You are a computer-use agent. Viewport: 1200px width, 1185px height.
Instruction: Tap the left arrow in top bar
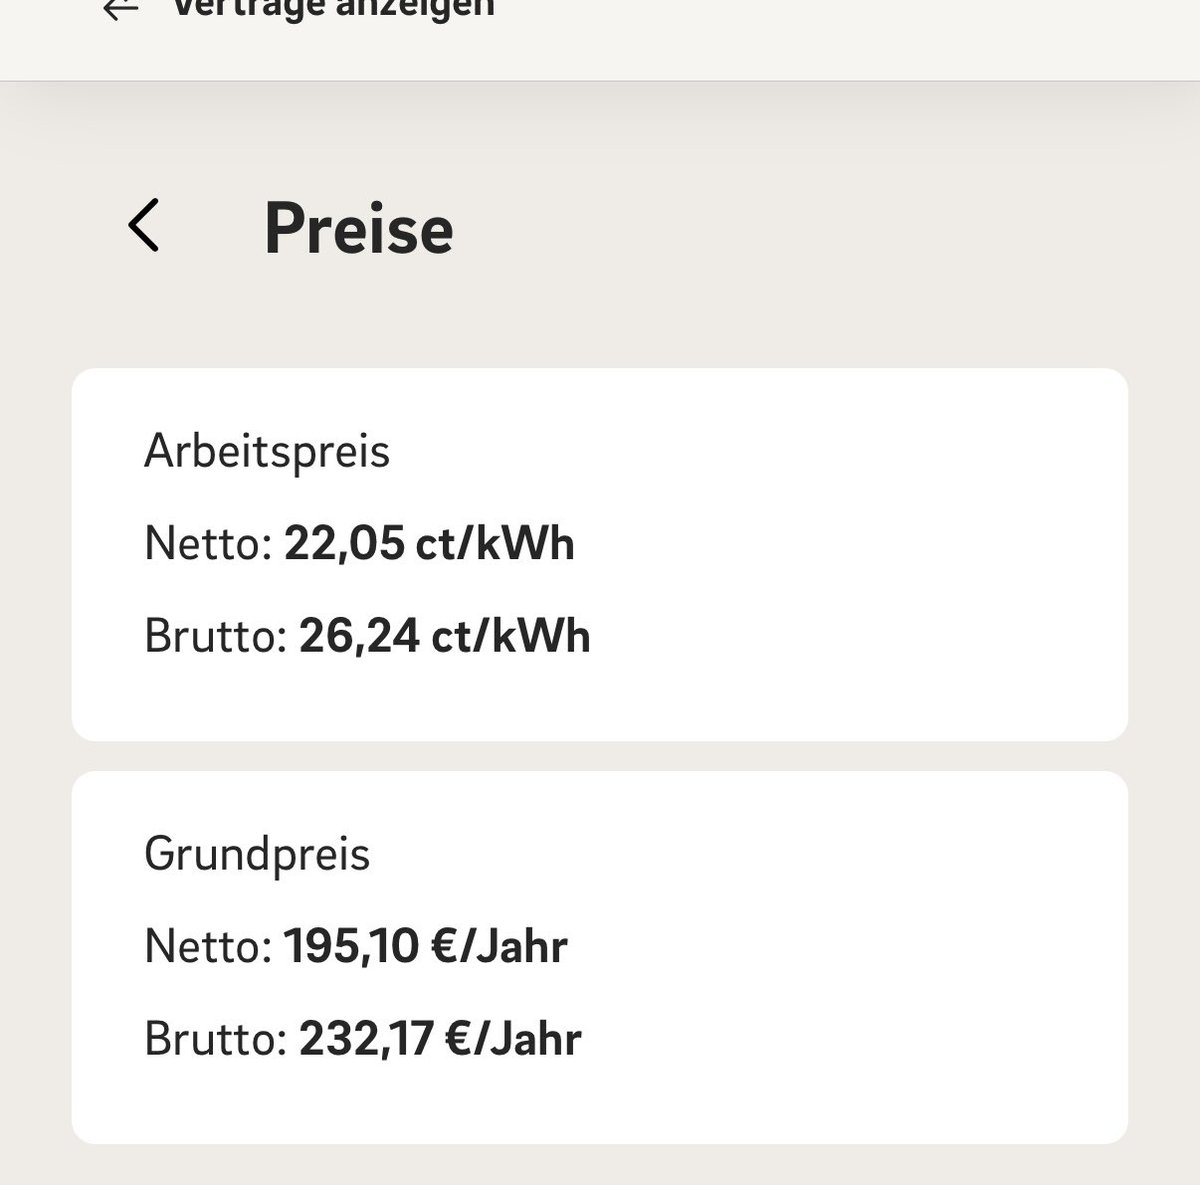coord(120,10)
